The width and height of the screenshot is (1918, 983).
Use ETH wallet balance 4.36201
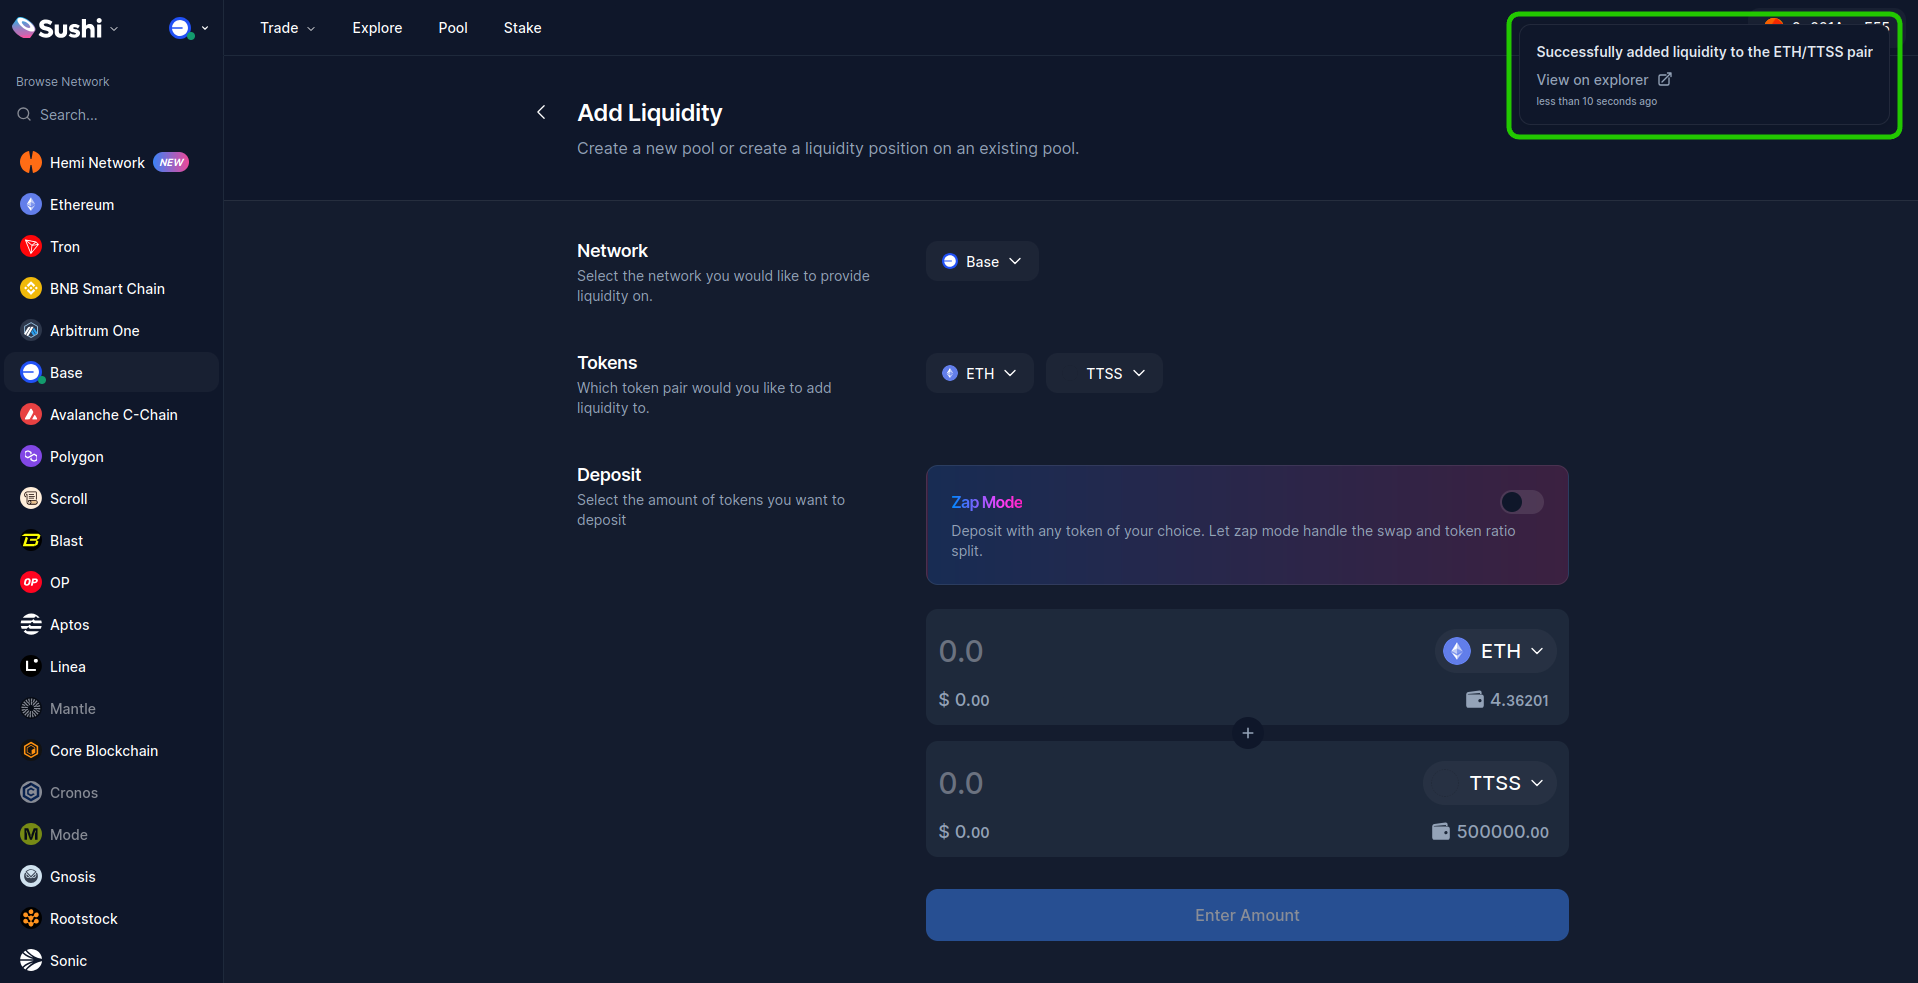[1507, 700]
